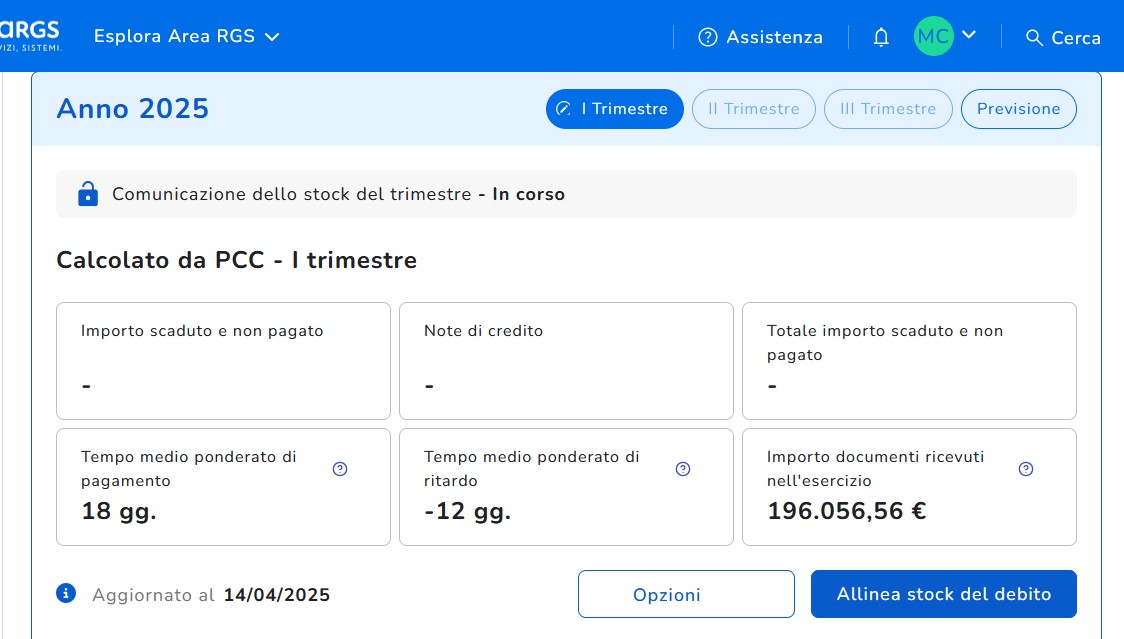Click the Totale importo scaduto e non pagato card
Viewport: 1124px width, 639px height.
click(909, 361)
